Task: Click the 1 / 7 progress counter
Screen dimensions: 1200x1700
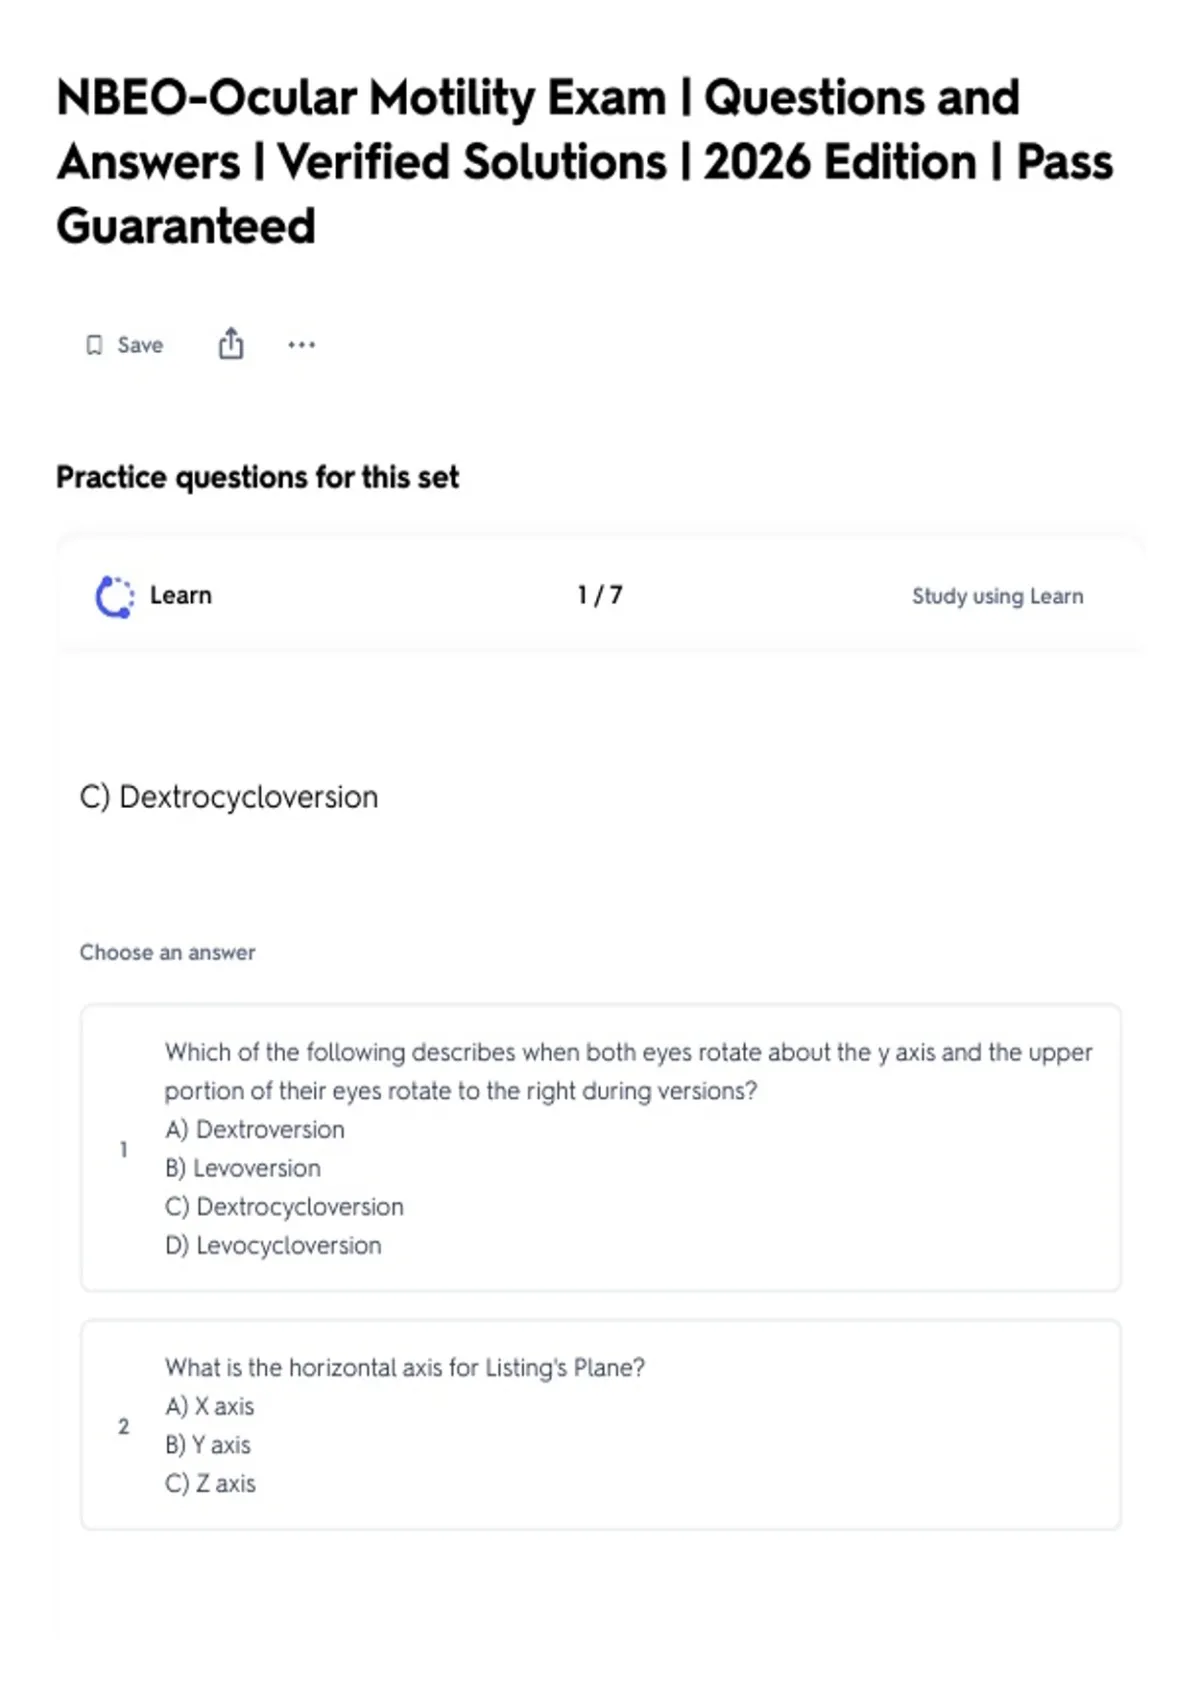Action: click(600, 595)
